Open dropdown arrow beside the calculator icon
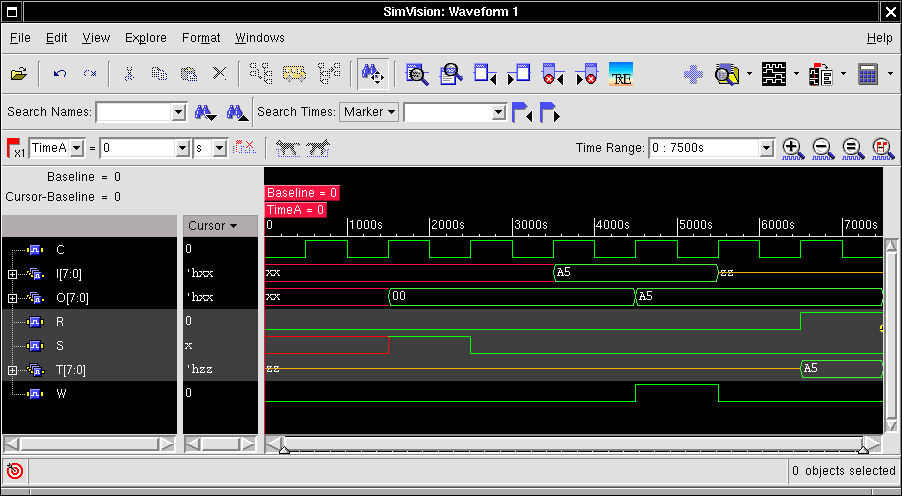This screenshot has width=902, height=496. [890, 74]
